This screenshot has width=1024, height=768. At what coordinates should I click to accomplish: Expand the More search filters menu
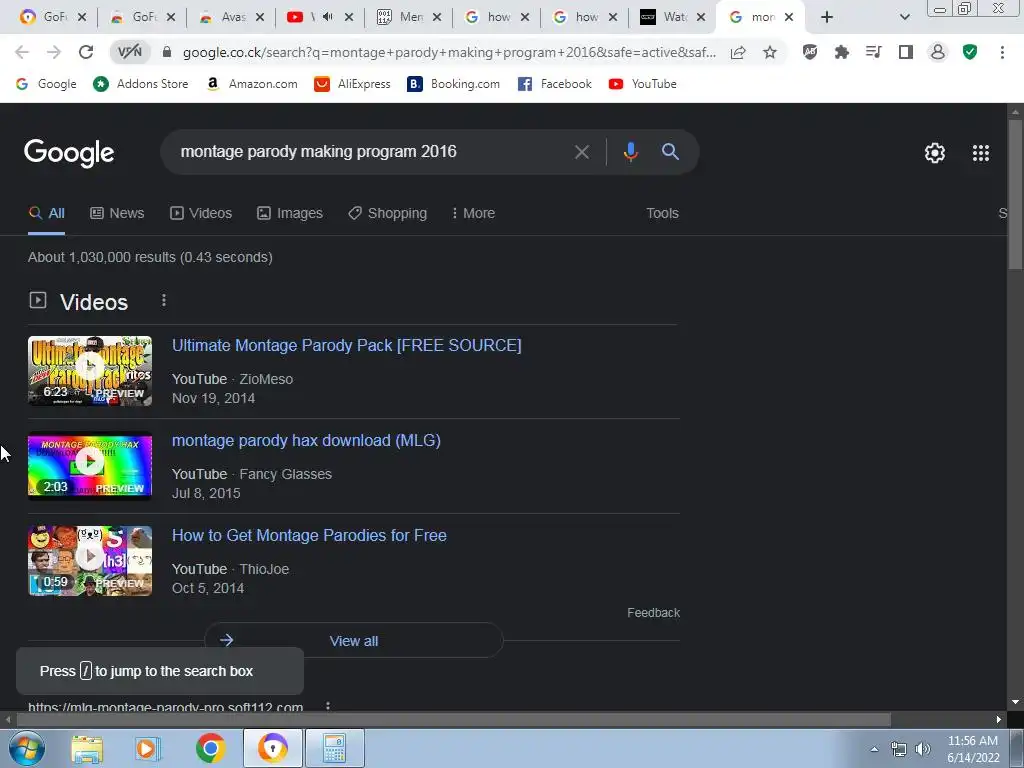tap(473, 213)
